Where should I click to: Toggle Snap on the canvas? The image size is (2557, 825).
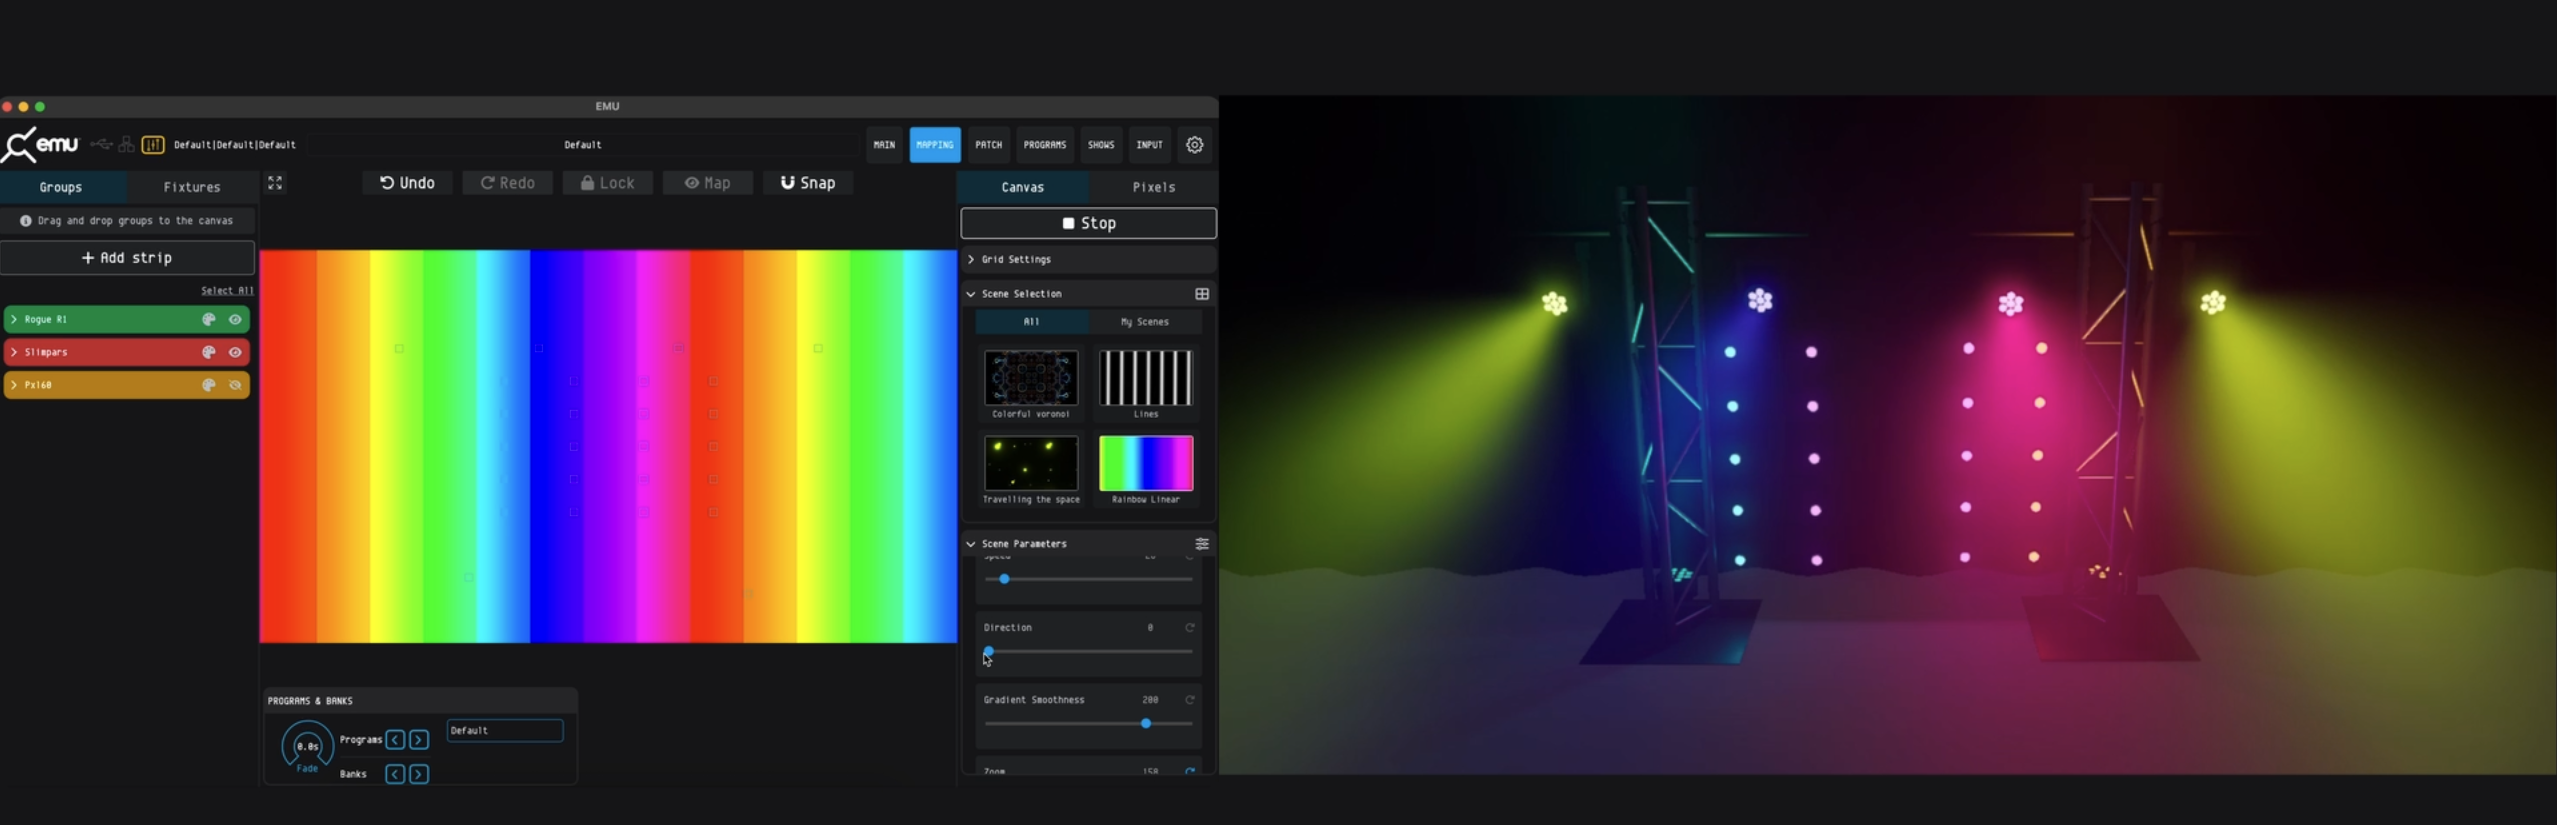click(x=808, y=183)
